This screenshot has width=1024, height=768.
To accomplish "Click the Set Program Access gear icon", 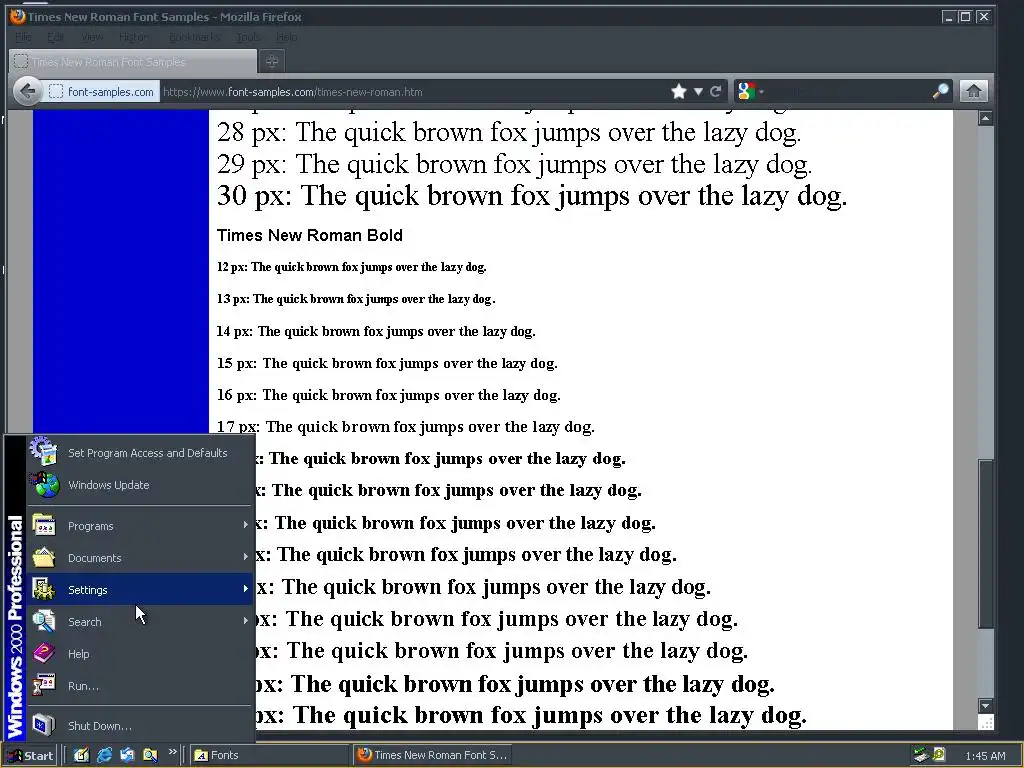I will pos(43,452).
